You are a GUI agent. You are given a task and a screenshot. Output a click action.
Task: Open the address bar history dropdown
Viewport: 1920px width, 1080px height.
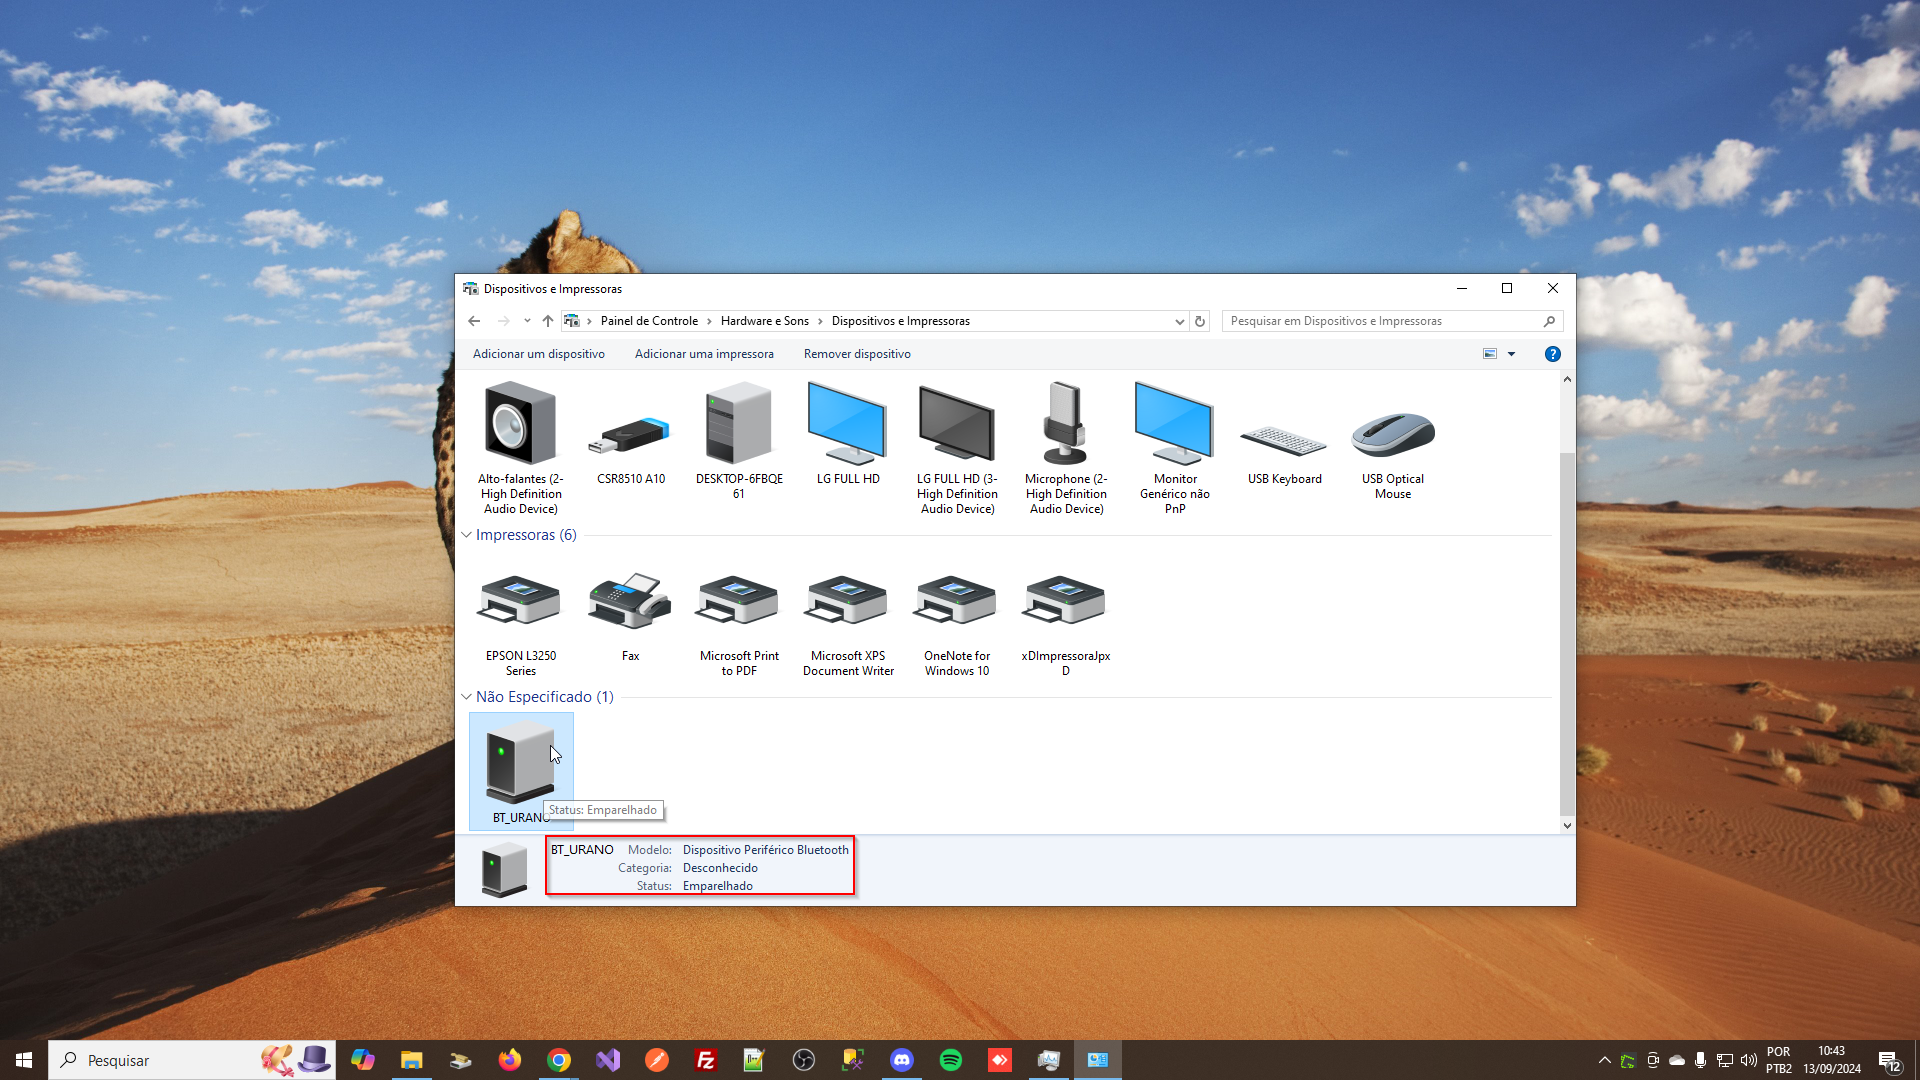click(x=1179, y=321)
